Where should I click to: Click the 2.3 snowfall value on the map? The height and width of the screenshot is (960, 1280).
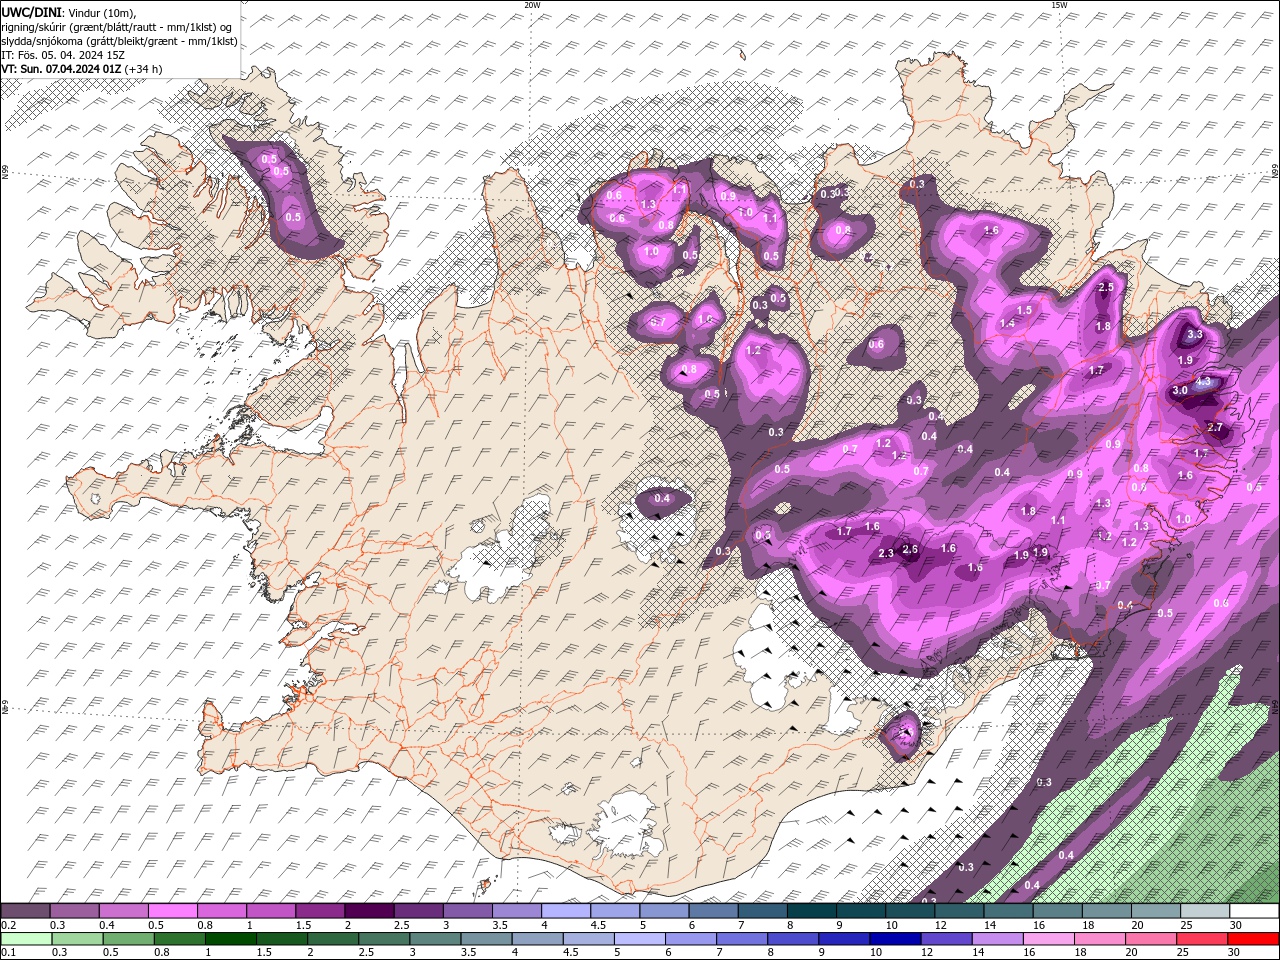click(886, 554)
